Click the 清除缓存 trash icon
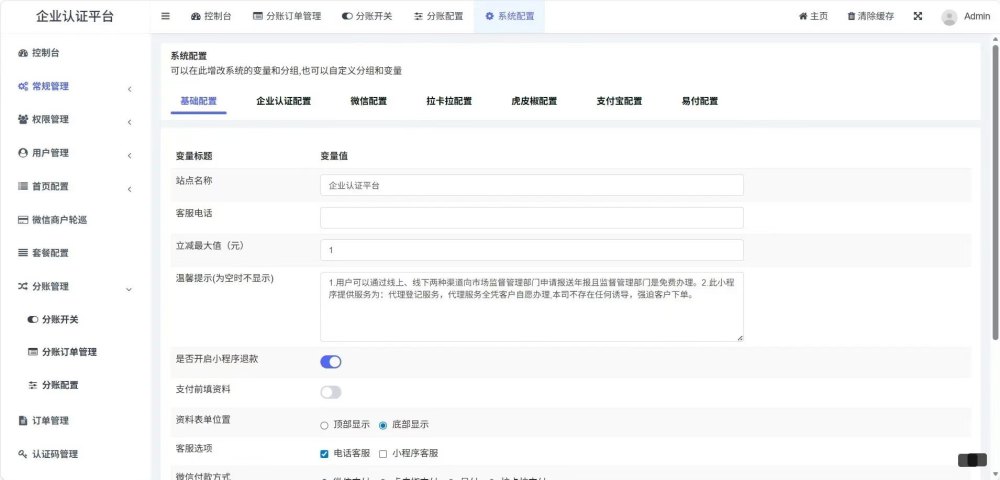This screenshot has height=480, width=1000. coord(851,17)
